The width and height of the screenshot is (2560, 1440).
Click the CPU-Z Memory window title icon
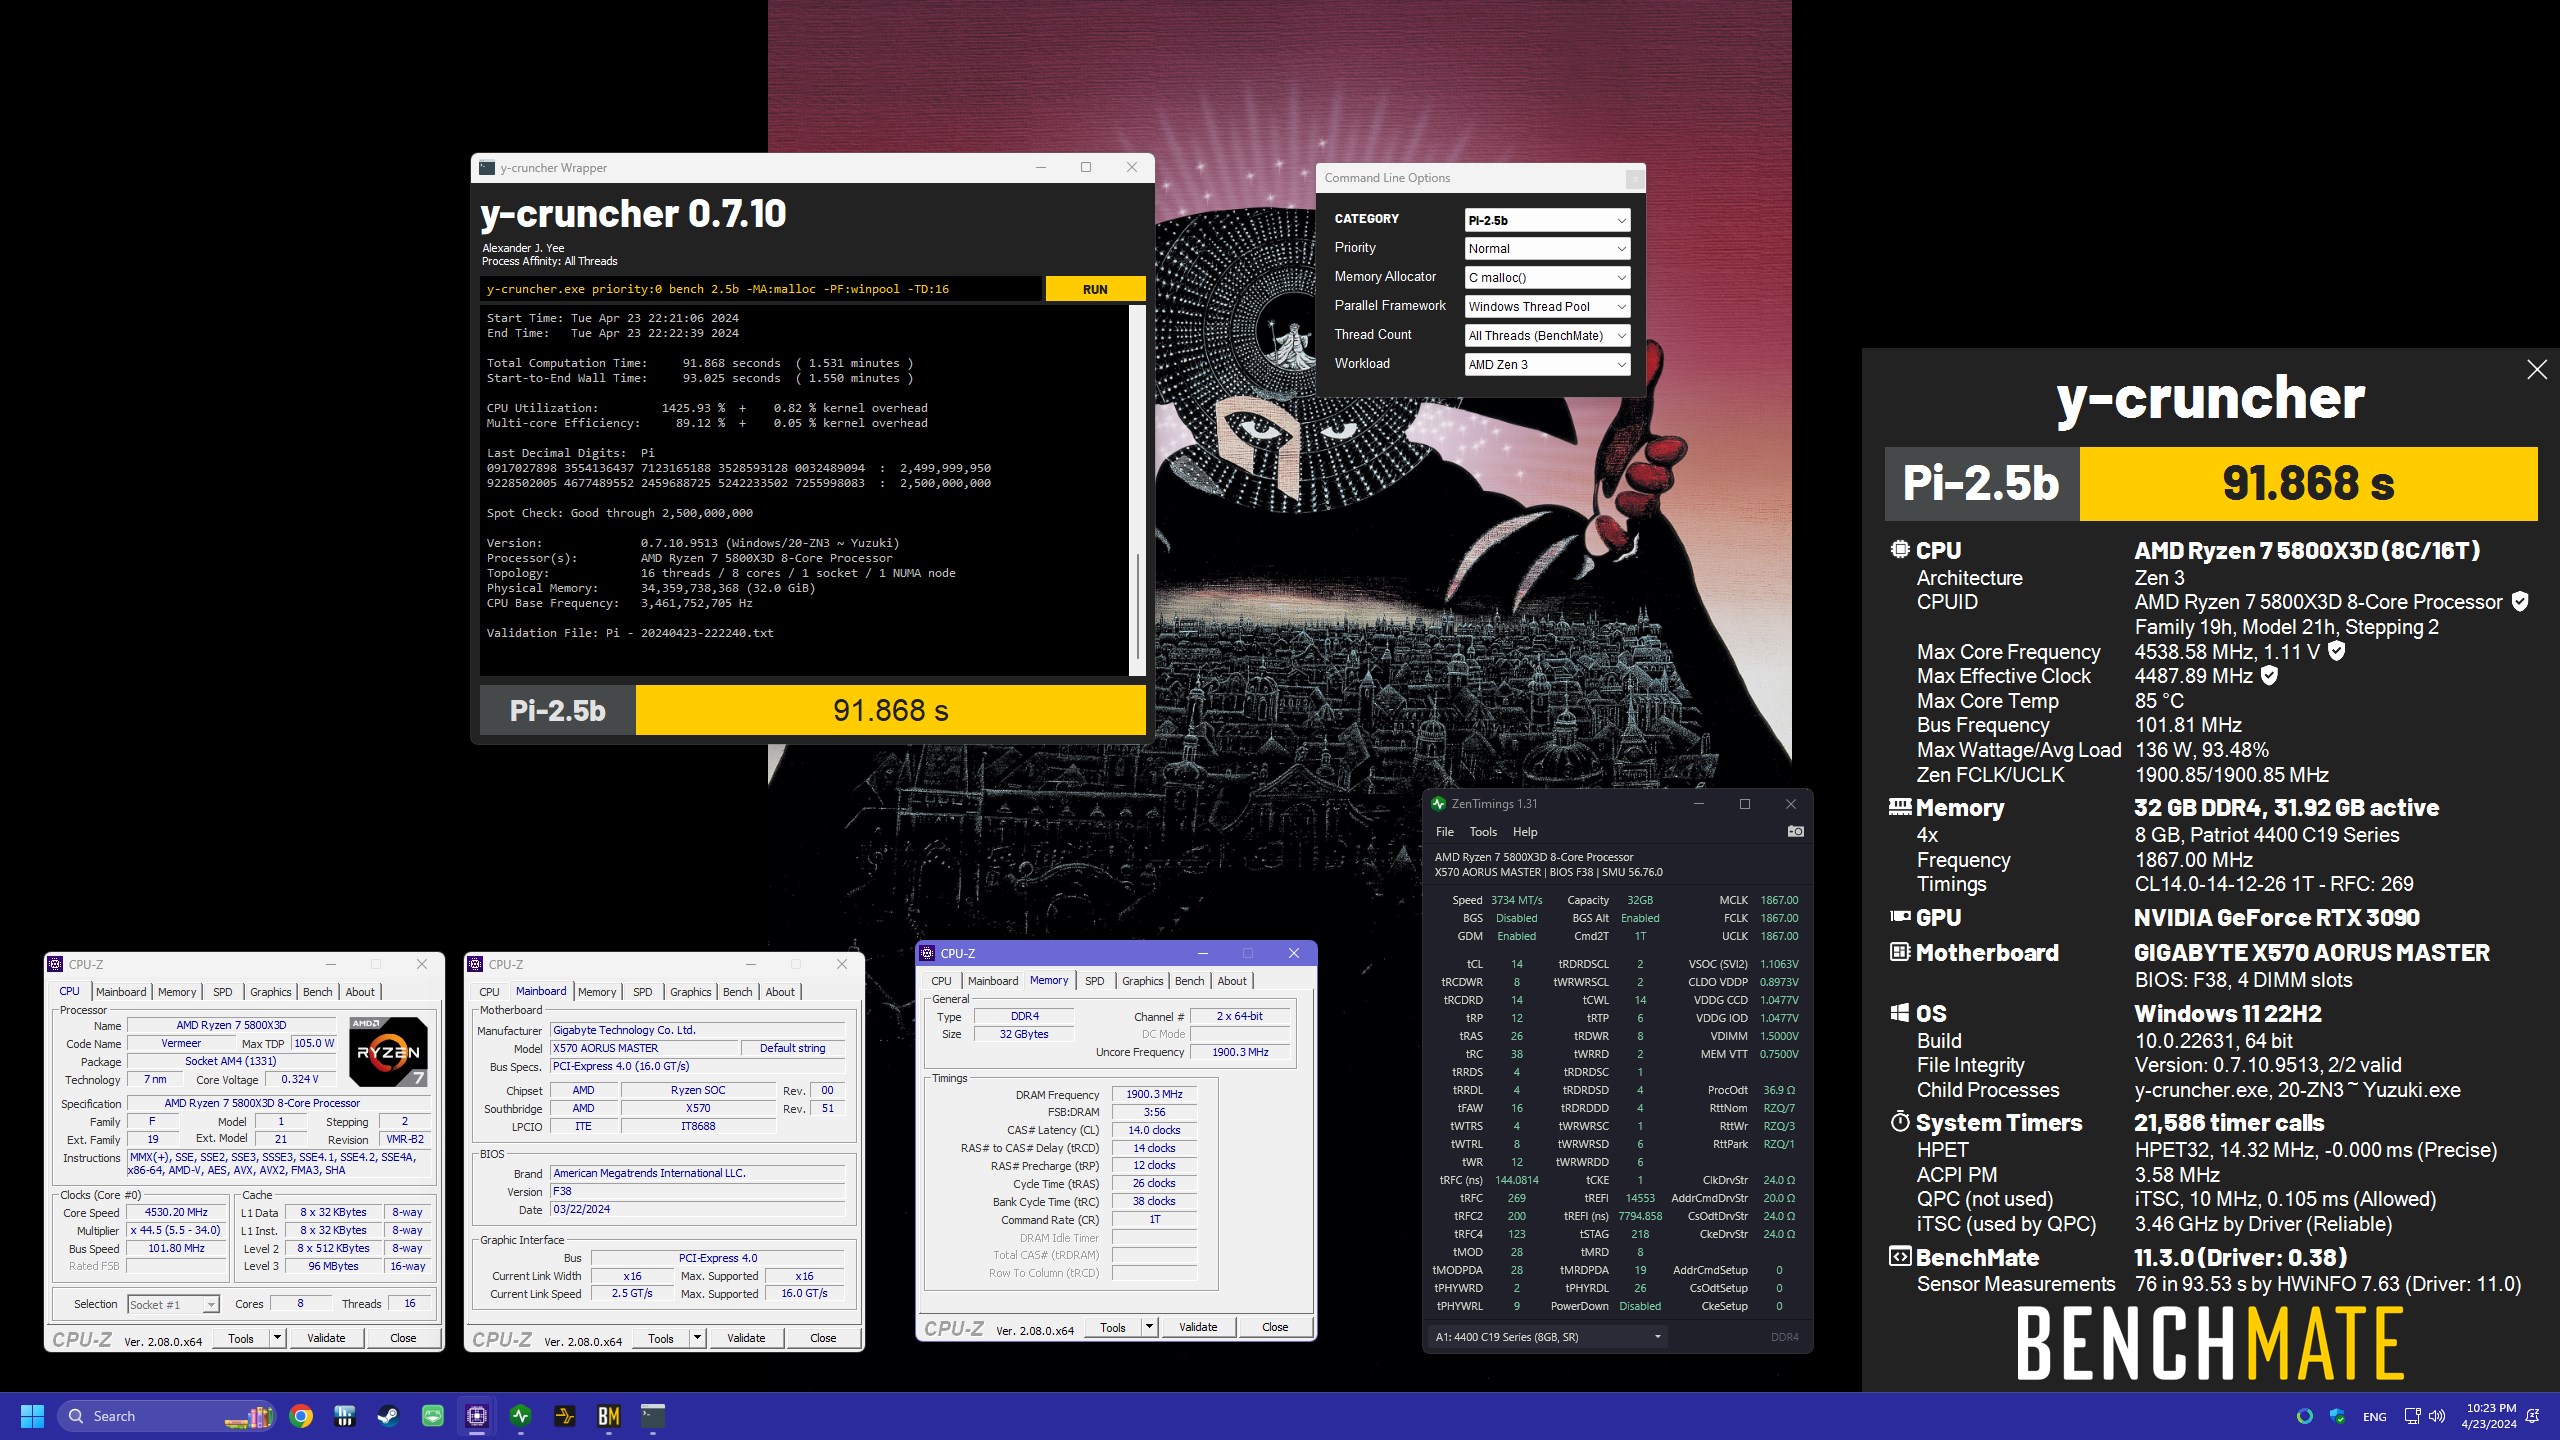pos(928,954)
